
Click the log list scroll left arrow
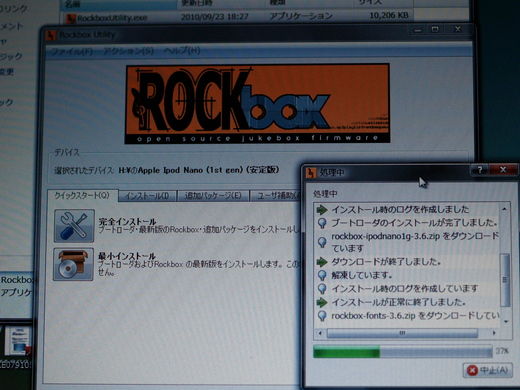coord(320,333)
